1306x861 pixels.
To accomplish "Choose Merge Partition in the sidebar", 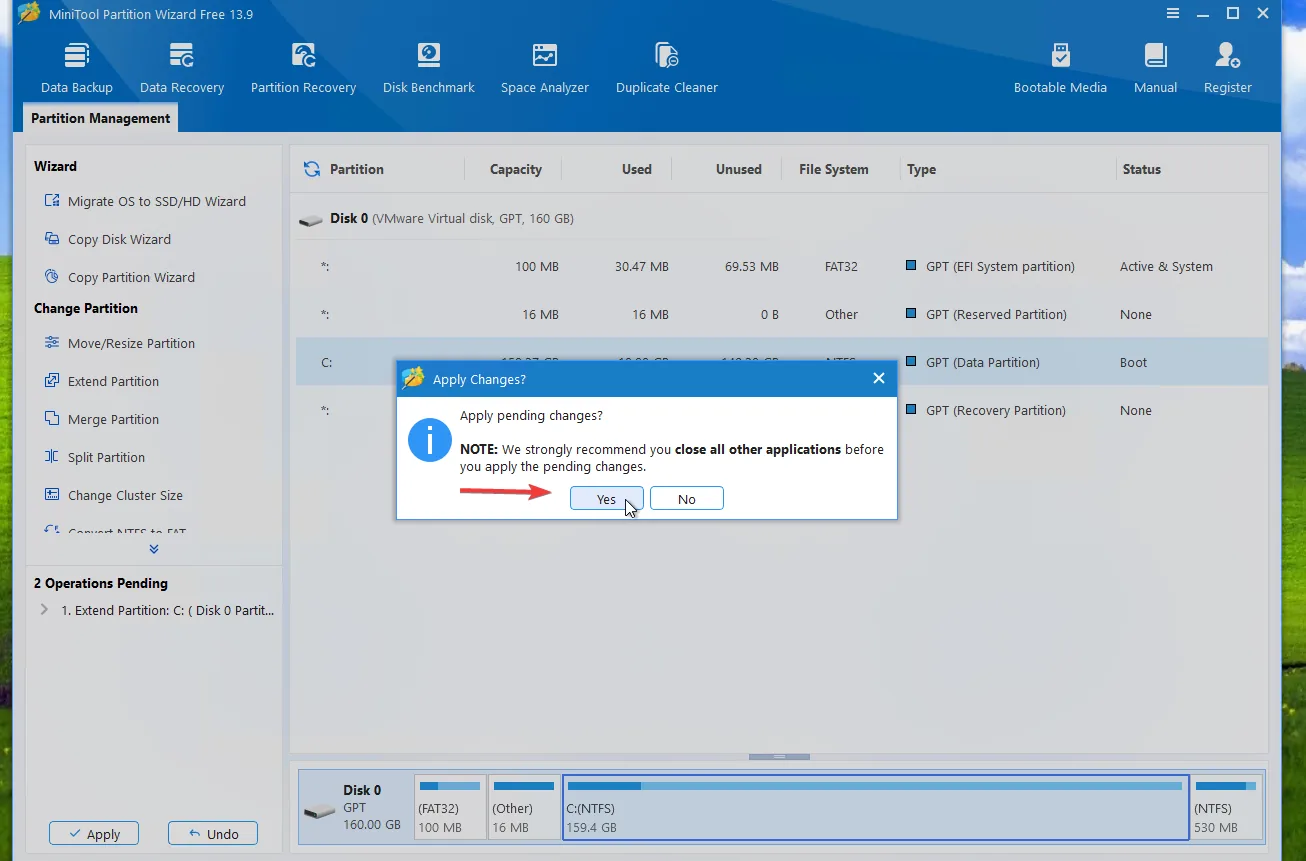I will click(102, 419).
